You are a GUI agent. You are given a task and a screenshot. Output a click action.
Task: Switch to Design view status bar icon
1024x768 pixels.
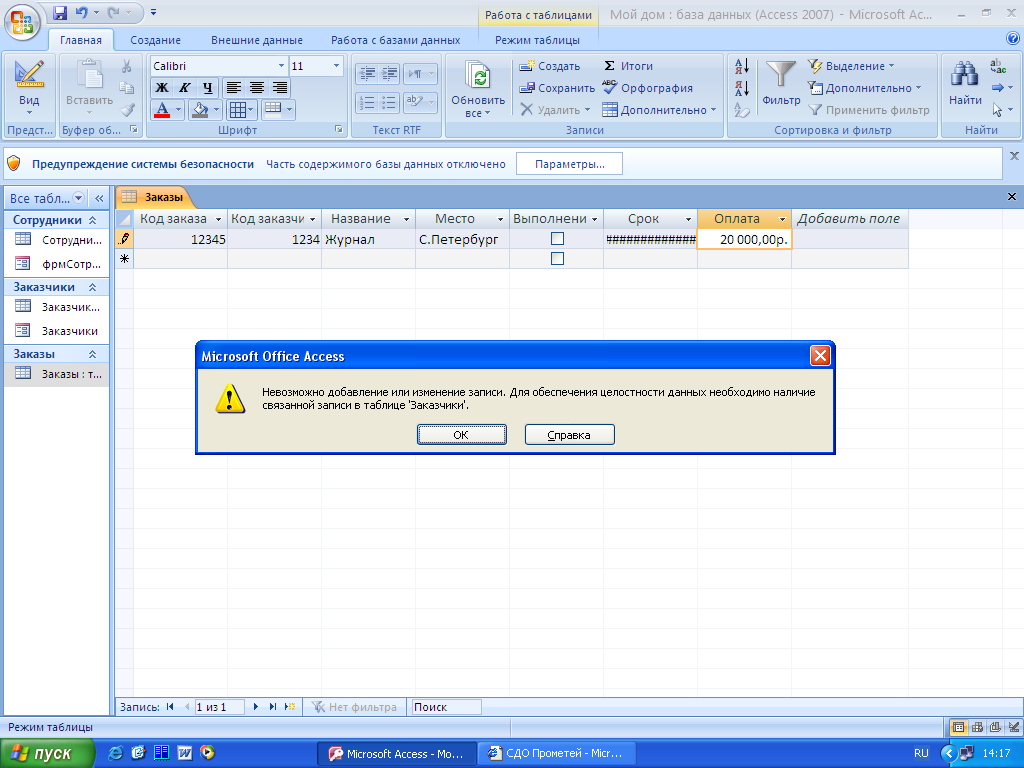[1014, 727]
